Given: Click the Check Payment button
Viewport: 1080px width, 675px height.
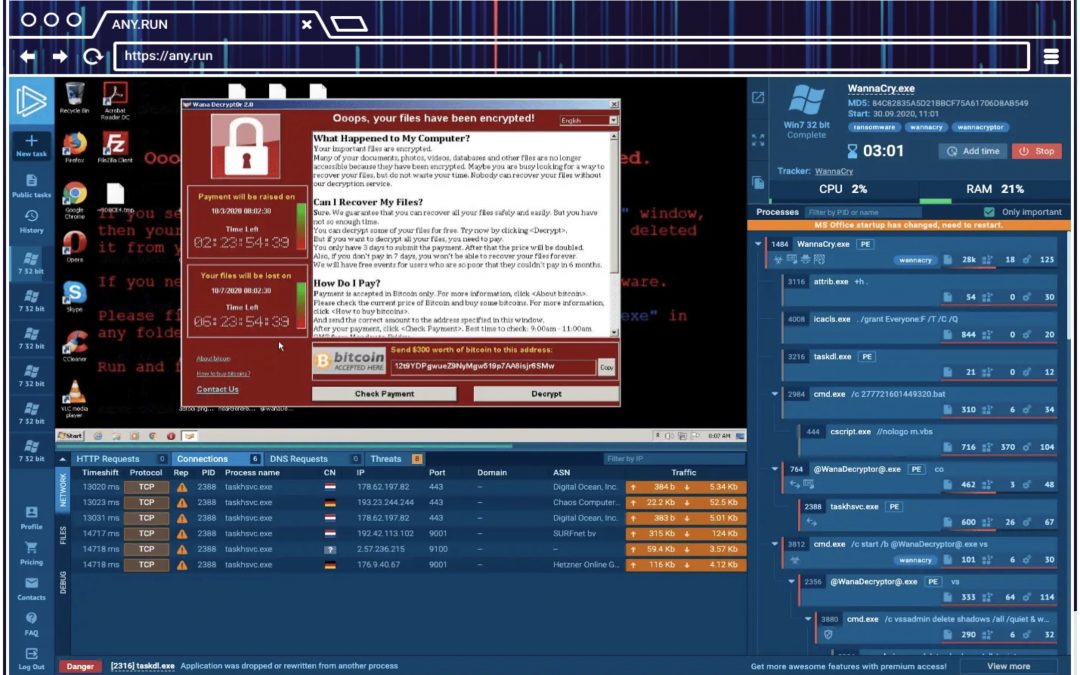Looking at the screenshot, I should point(384,393).
